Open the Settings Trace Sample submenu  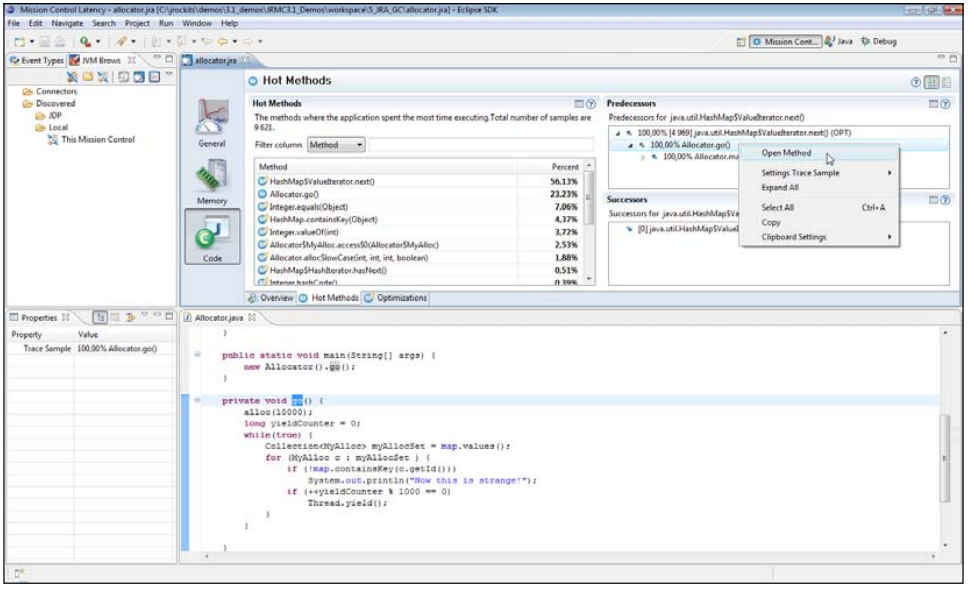(819, 173)
